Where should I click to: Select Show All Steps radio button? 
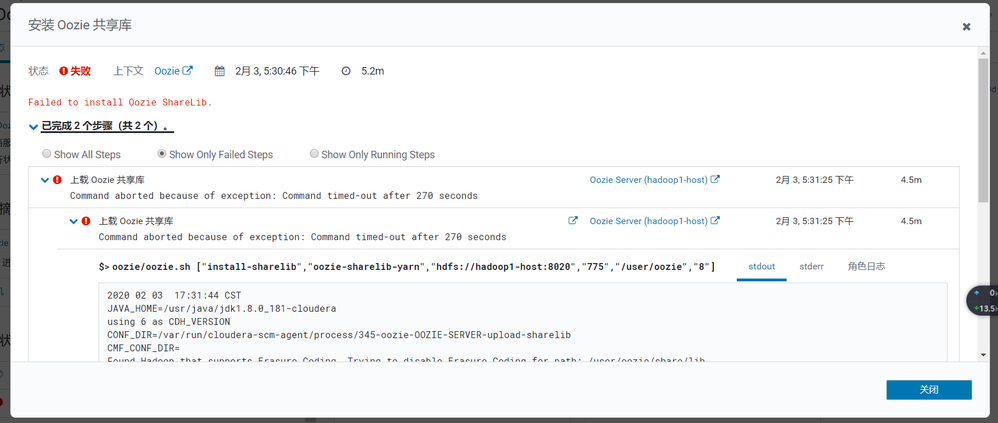(x=46, y=154)
